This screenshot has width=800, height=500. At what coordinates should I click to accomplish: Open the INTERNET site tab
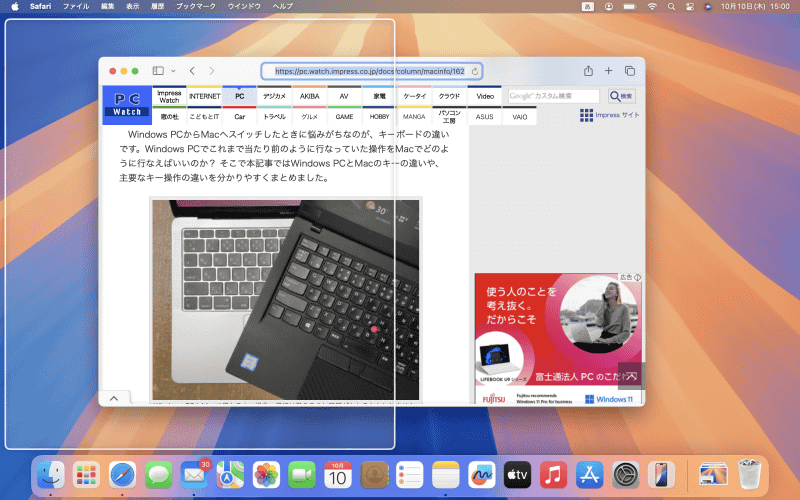coord(205,96)
